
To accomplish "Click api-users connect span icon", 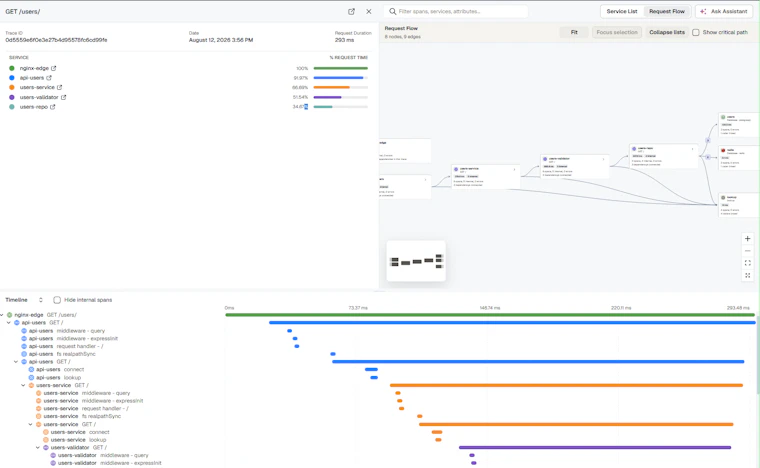I will point(31,370).
